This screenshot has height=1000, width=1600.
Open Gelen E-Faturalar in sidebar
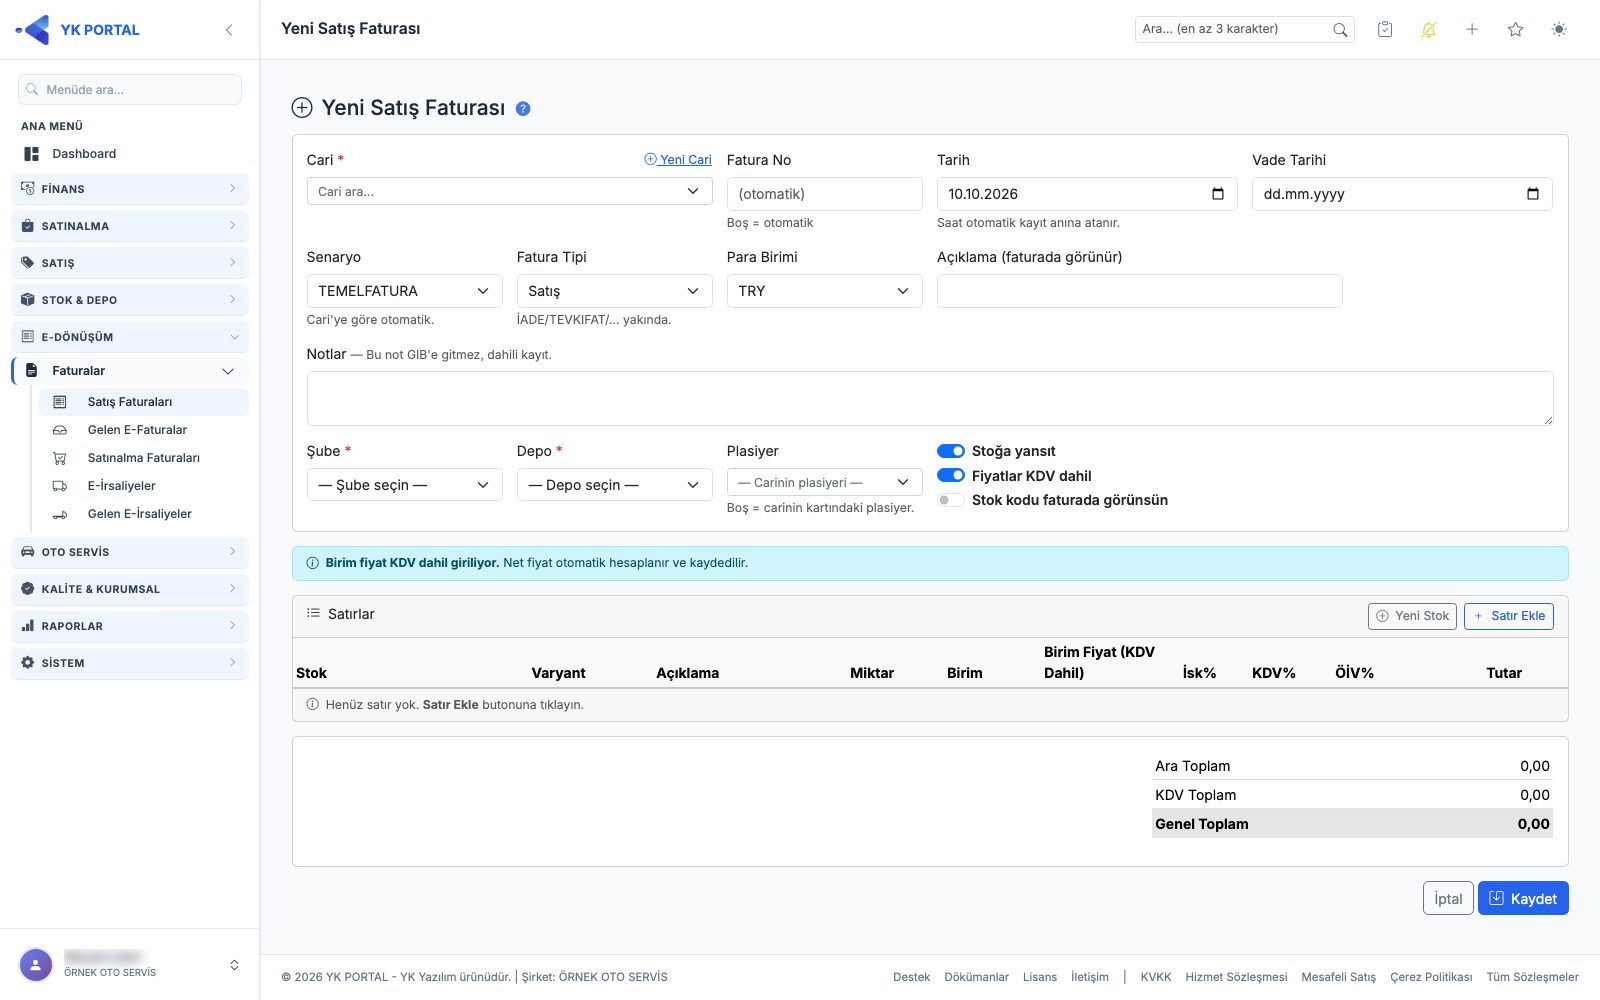(x=143, y=430)
